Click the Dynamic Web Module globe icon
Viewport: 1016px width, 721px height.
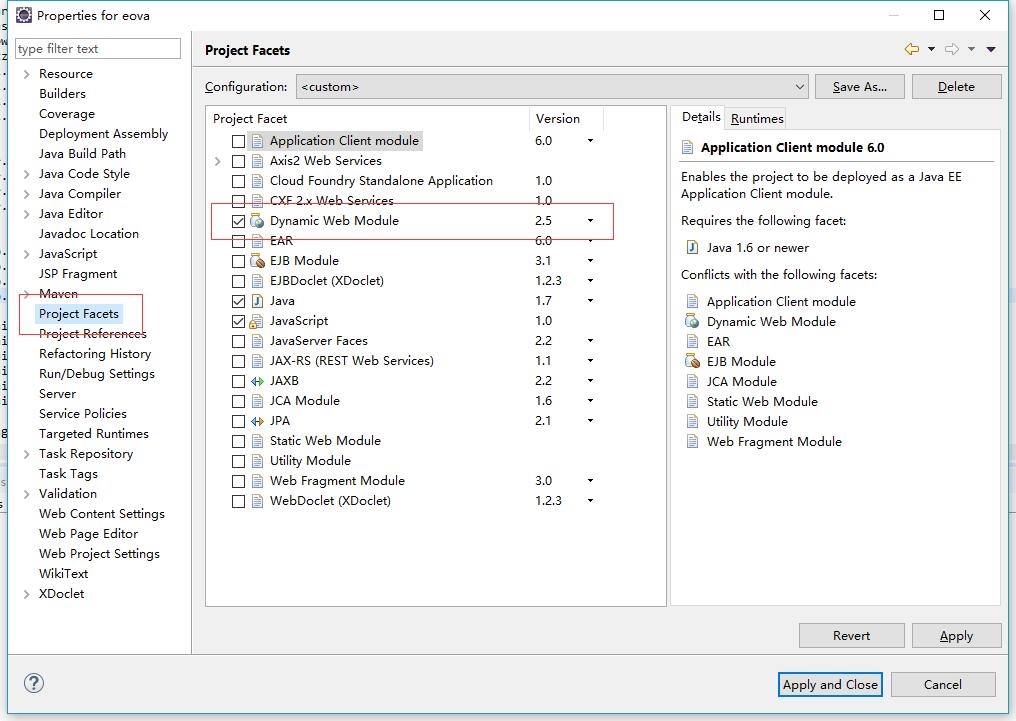[x=256, y=221]
